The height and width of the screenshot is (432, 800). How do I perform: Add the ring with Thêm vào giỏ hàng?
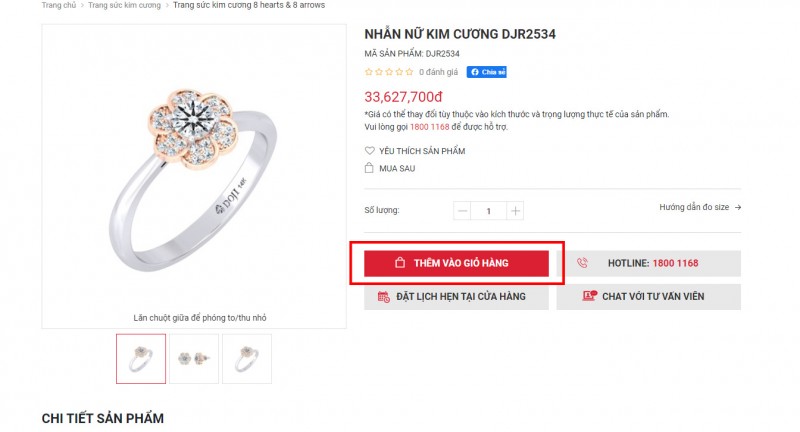(456, 263)
